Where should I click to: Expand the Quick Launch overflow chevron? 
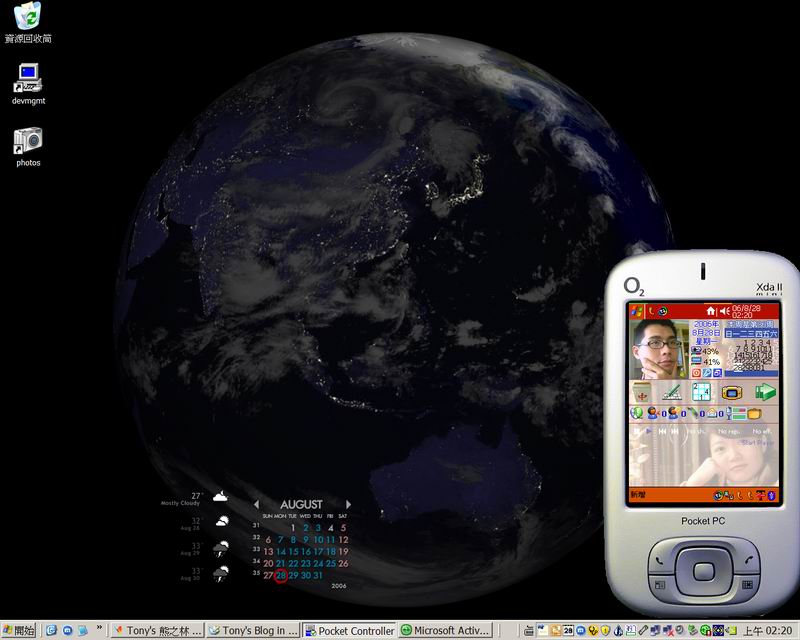coord(99,628)
